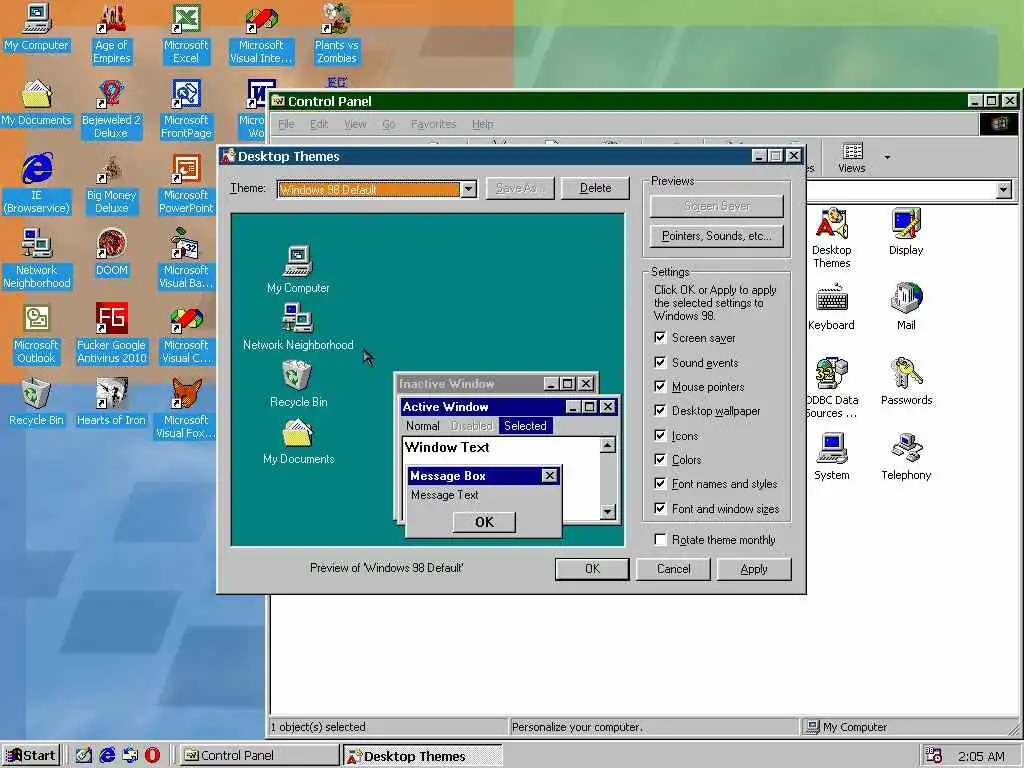
Task: Open the Go menu in Control Panel
Action: click(389, 124)
